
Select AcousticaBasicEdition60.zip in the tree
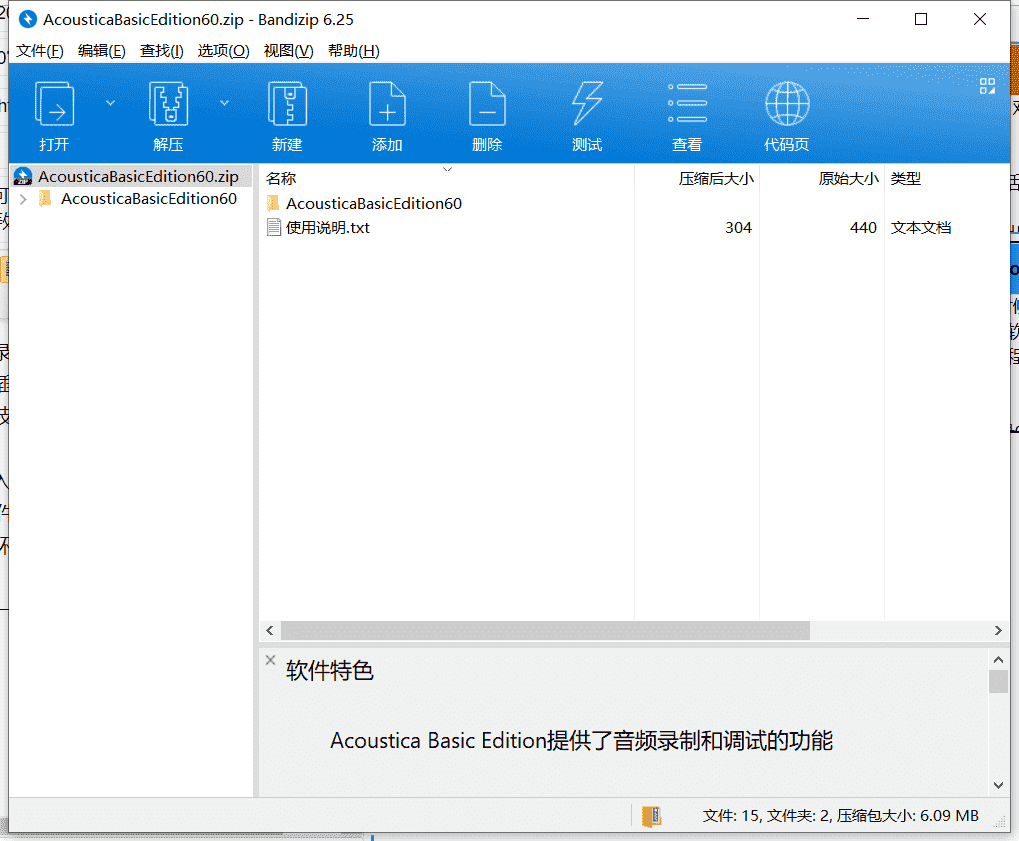138,176
